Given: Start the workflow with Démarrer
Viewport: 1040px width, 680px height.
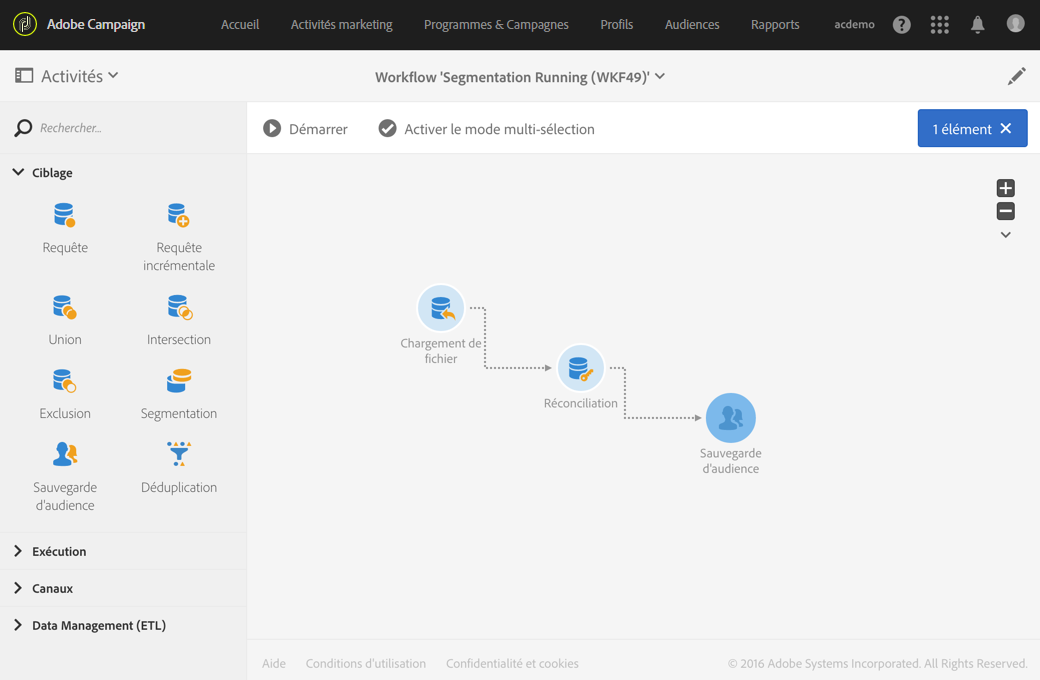Looking at the screenshot, I should (306, 129).
